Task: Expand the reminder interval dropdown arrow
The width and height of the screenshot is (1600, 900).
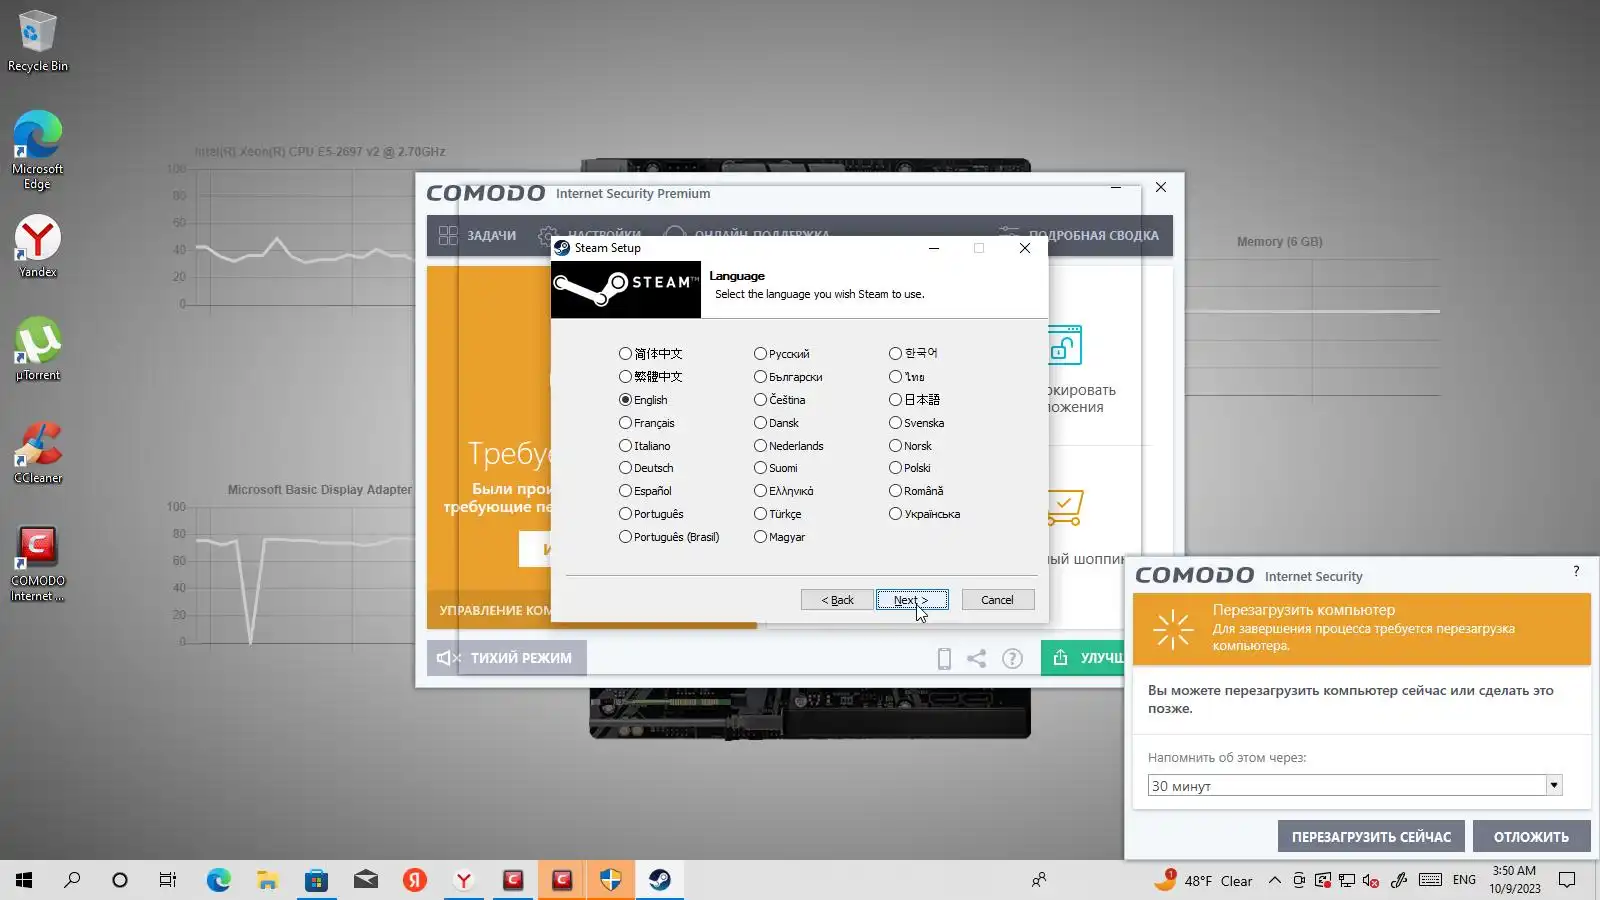Action: (1554, 786)
